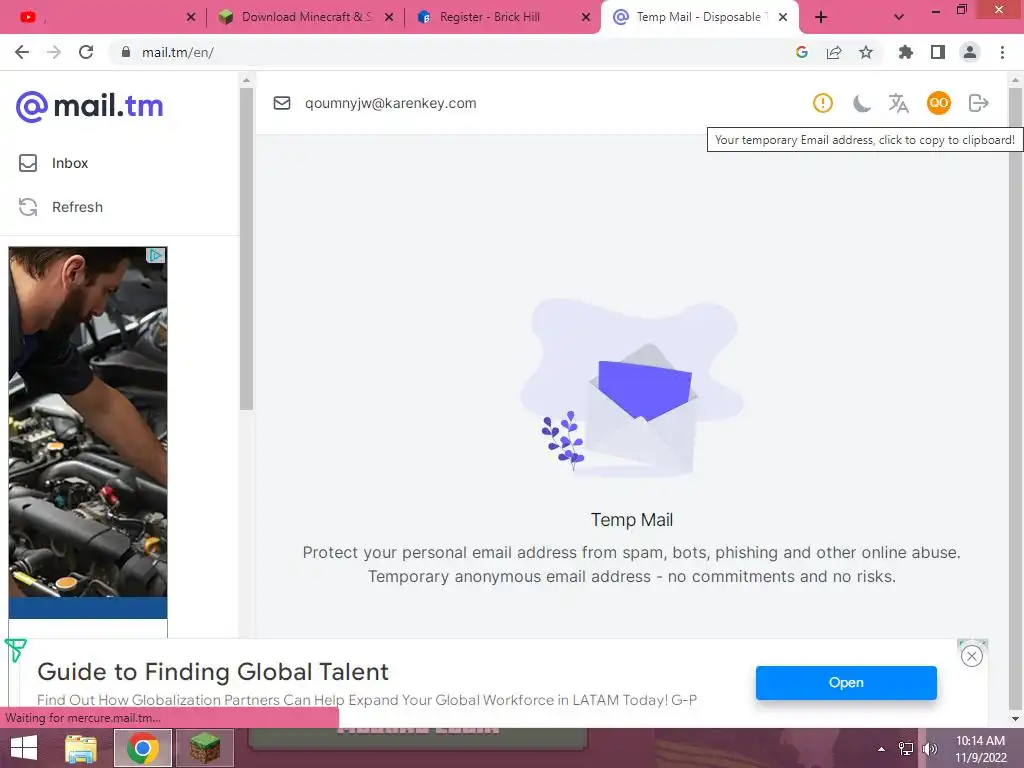Reload the current page
The height and width of the screenshot is (768, 1024).
point(86,52)
